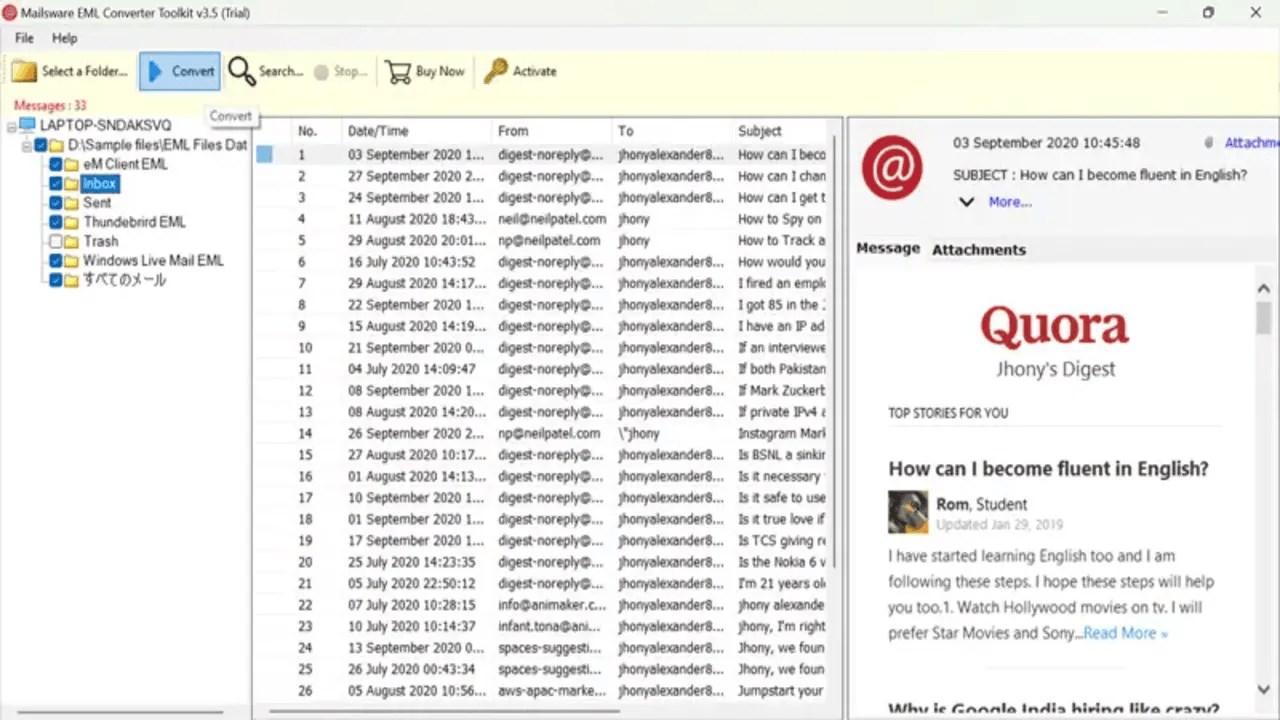Click the LAPTOP-SNDAKSVQ computer icon
1280x720 pixels.
coord(27,126)
